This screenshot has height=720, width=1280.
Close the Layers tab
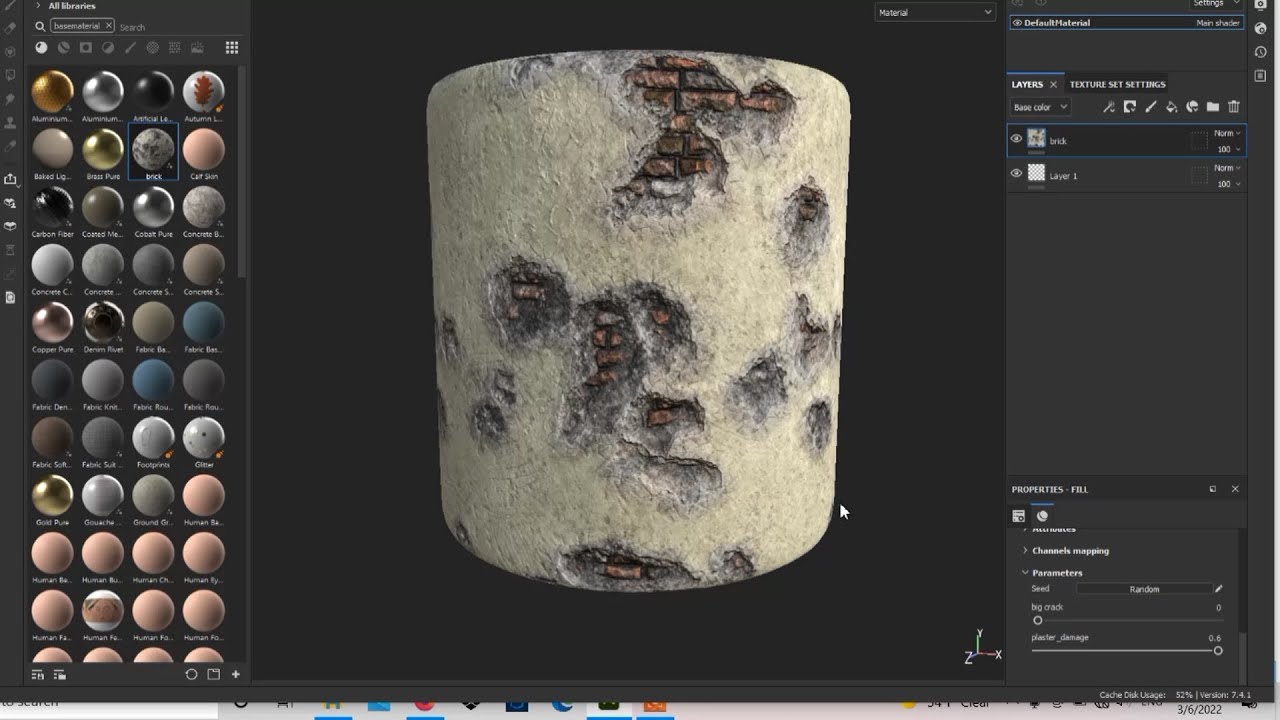pyautogui.click(x=1053, y=84)
